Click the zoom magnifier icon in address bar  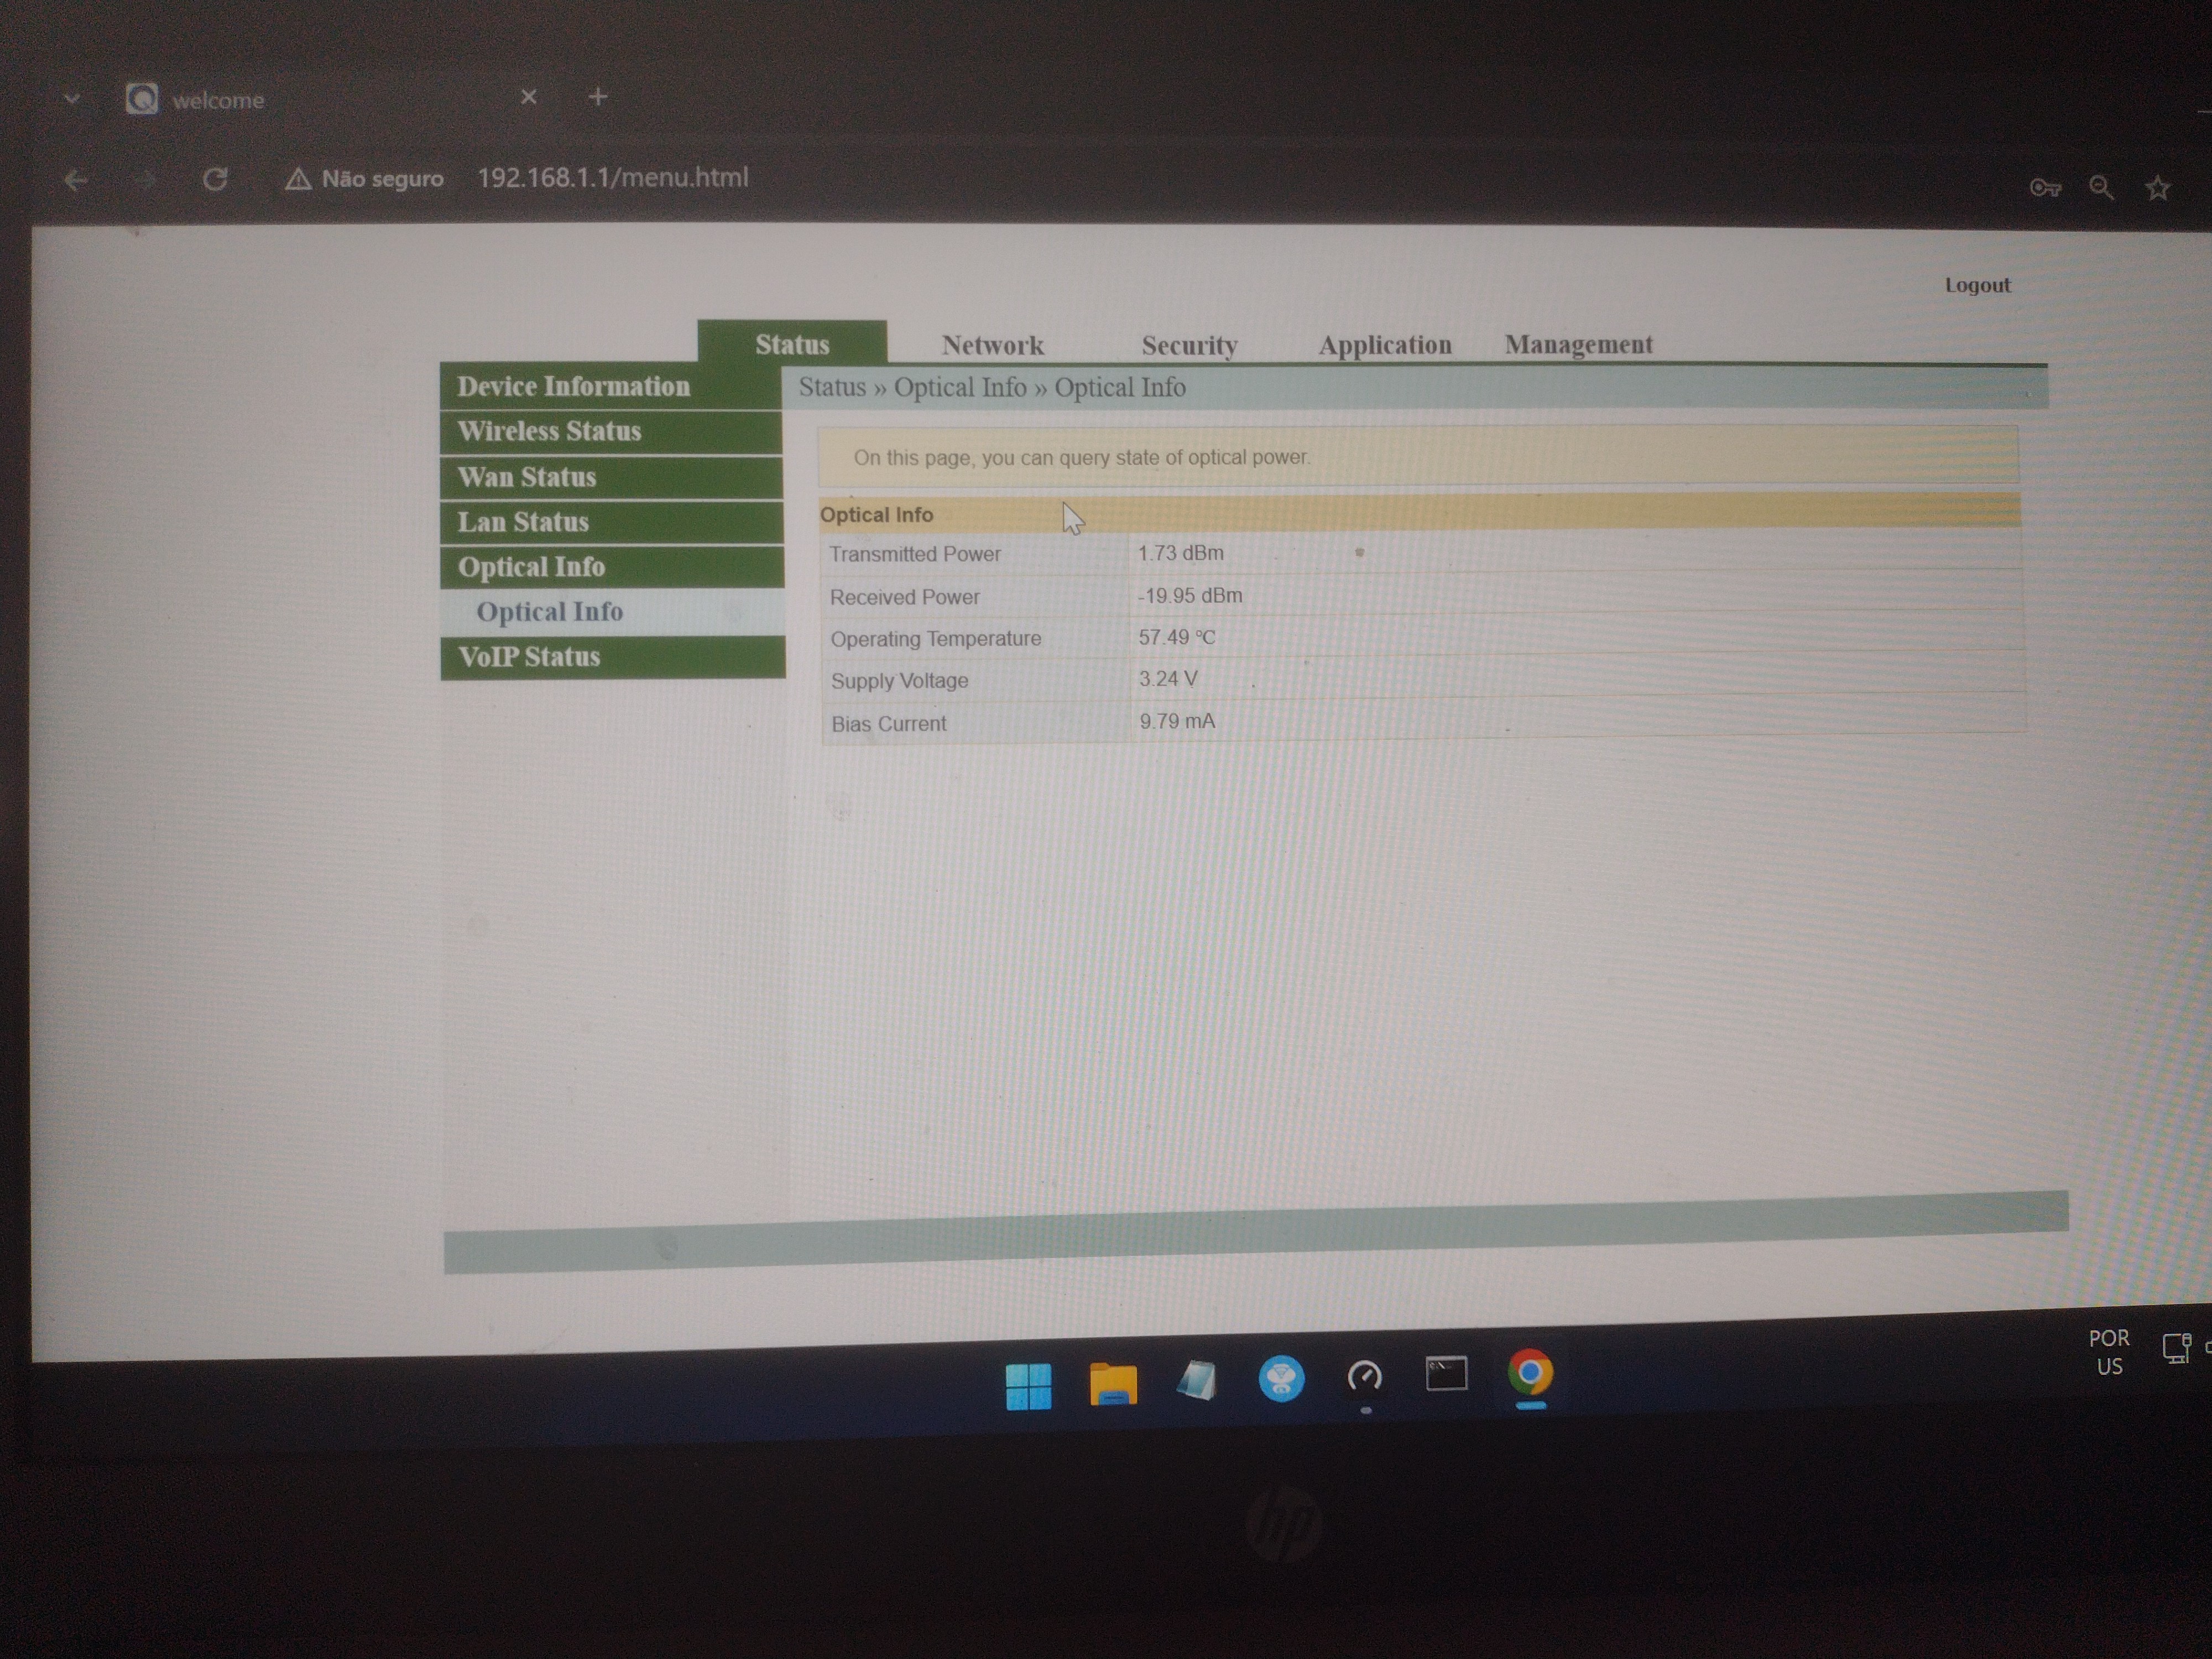pyautogui.click(x=2101, y=188)
